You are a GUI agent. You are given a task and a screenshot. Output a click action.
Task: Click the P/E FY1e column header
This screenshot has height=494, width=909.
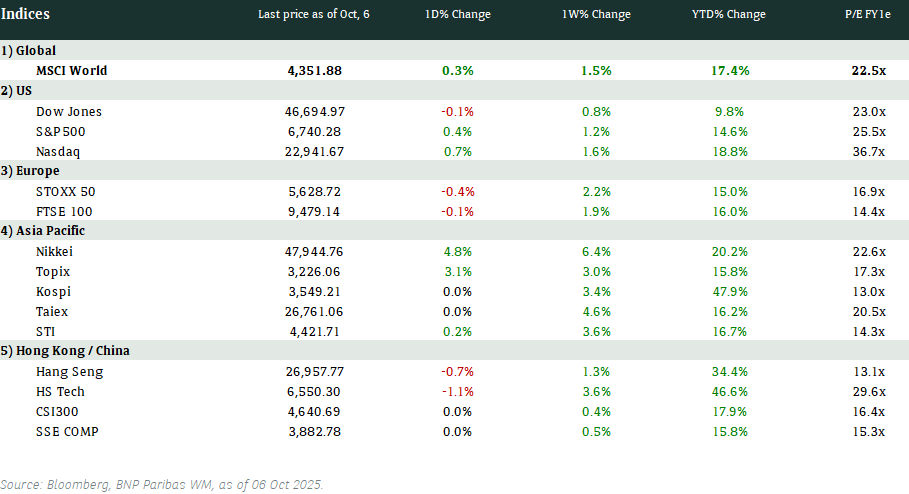click(x=864, y=15)
